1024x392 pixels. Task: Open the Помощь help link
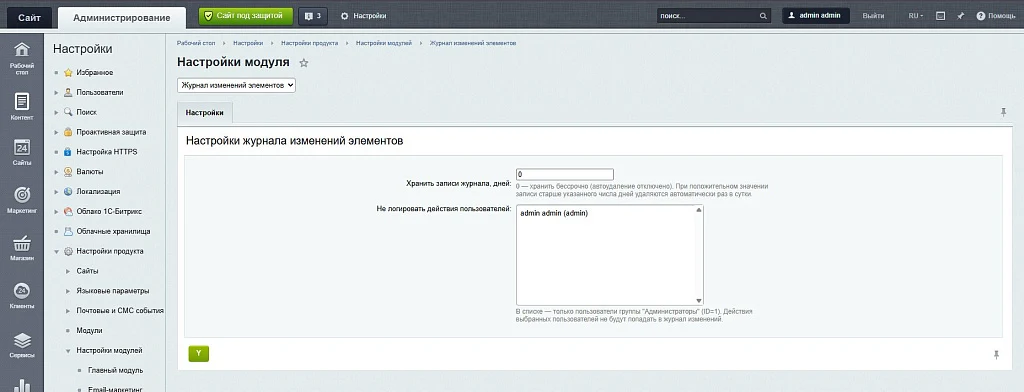pyautogui.click(x=996, y=16)
